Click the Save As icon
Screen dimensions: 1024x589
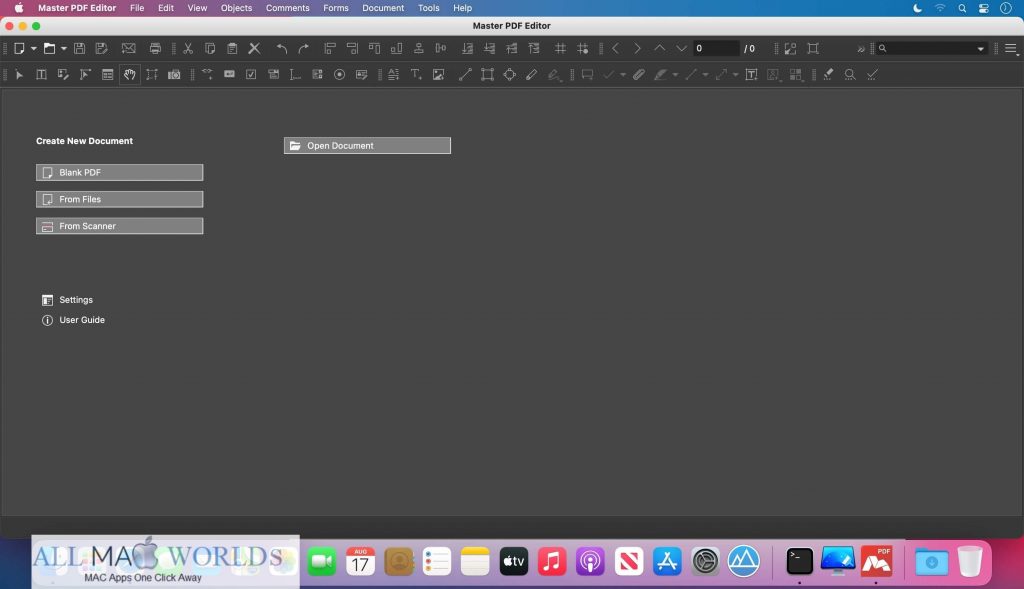(x=101, y=48)
